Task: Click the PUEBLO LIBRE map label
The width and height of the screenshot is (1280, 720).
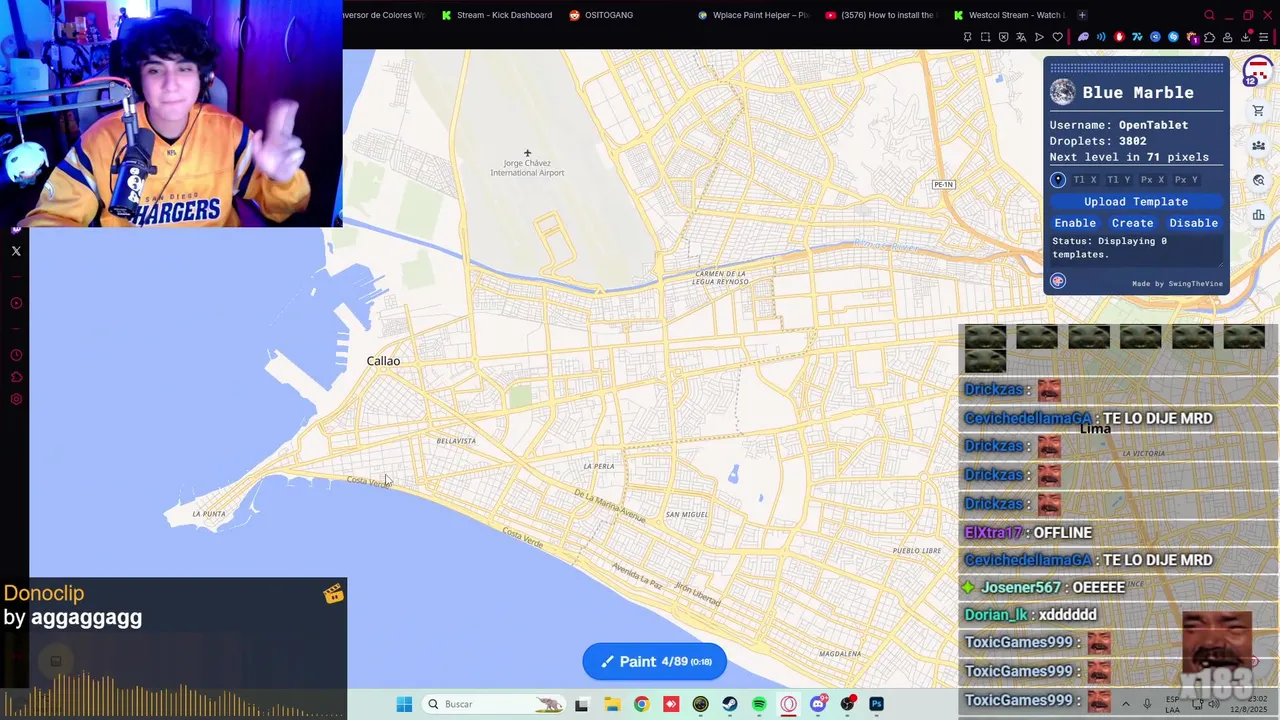Action: point(917,551)
